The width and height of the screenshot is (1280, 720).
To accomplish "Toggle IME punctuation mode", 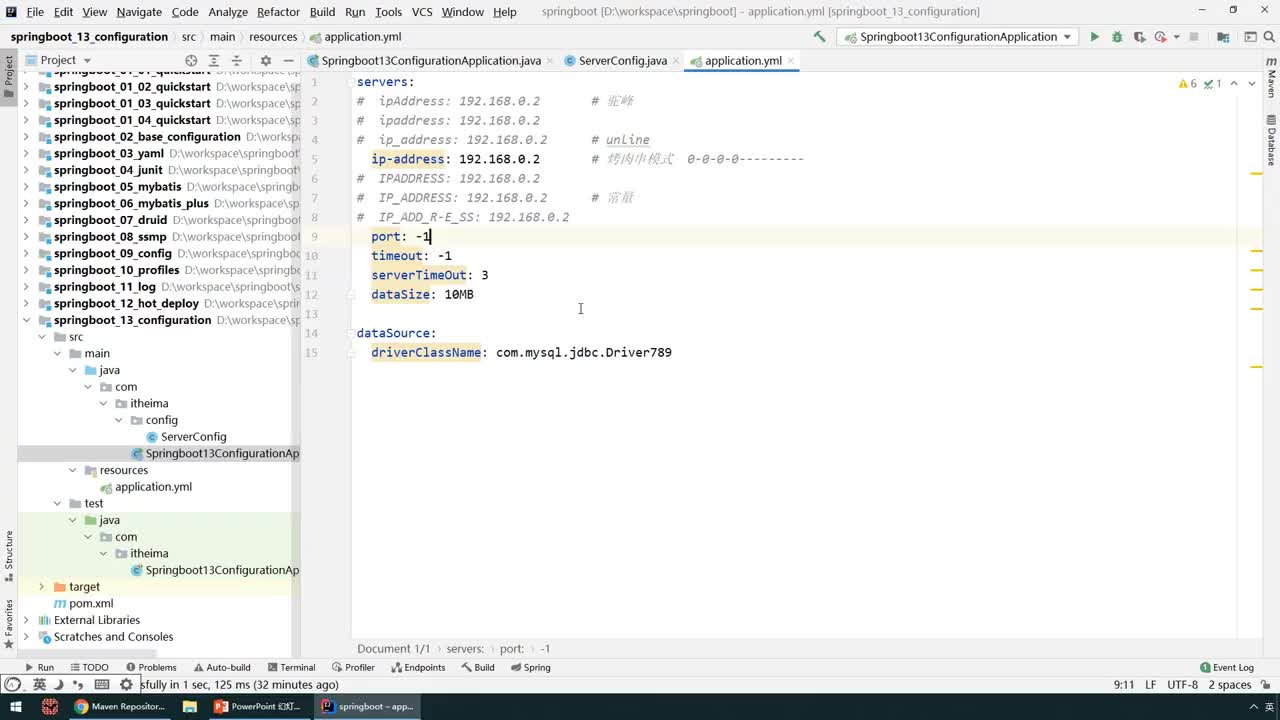I will point(79,685).
